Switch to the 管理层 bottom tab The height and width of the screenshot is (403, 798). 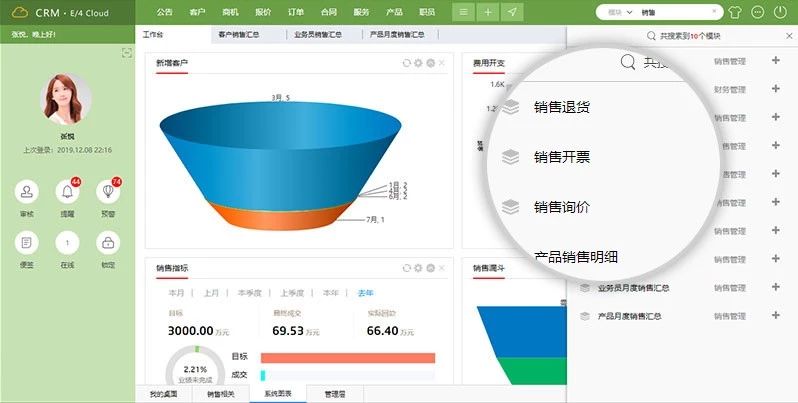click(336, 394)
